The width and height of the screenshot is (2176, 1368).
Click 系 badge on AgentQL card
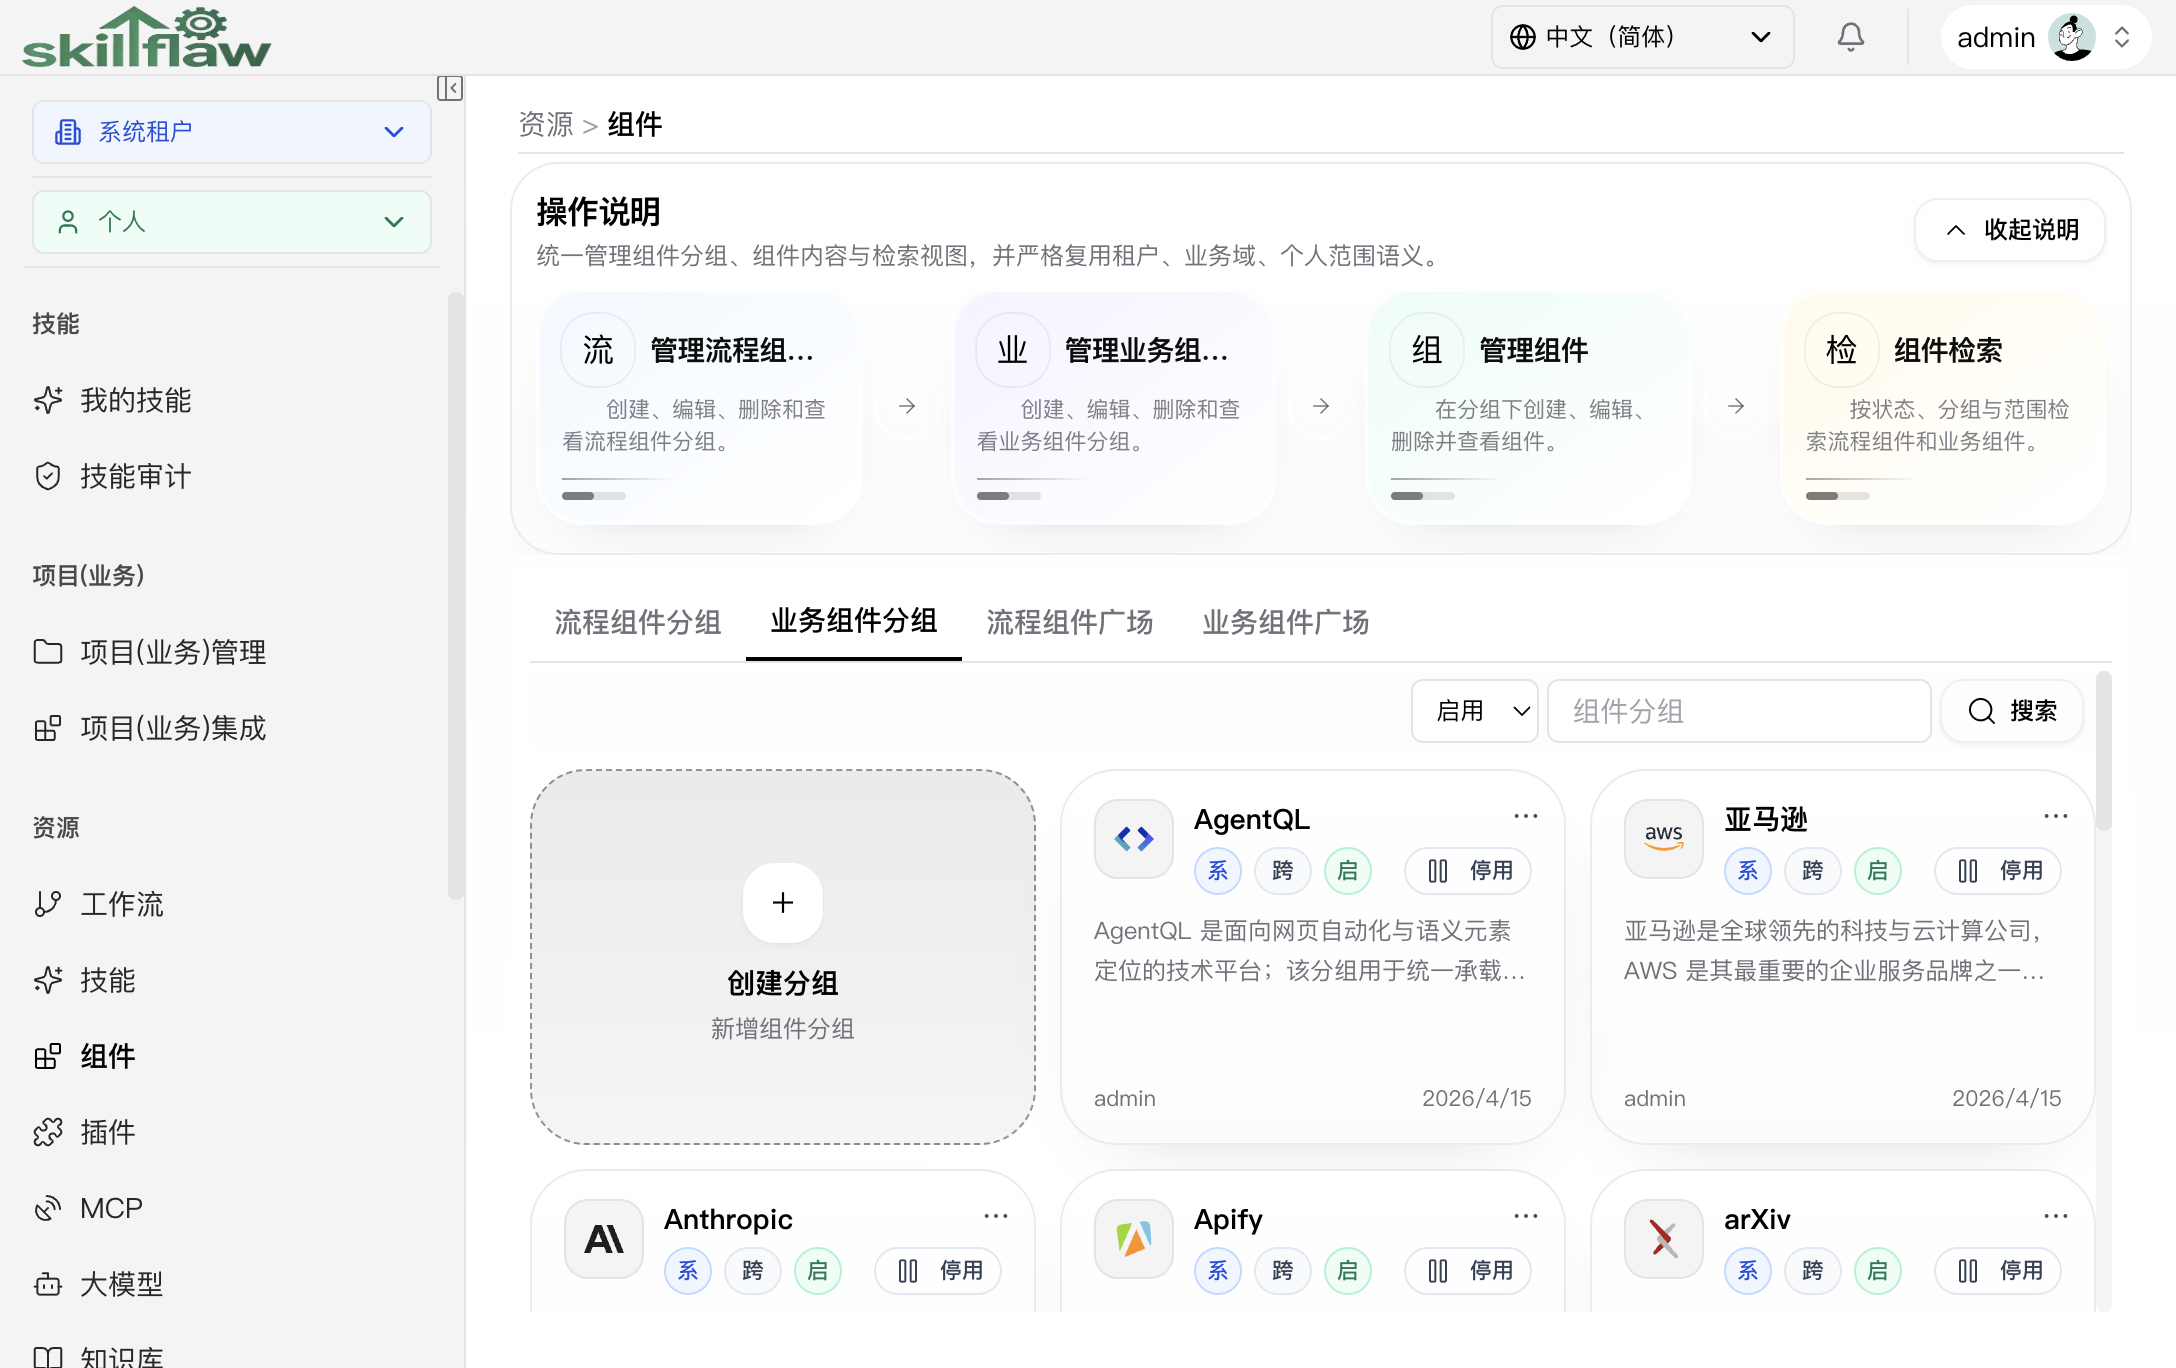pos(1218,871)
